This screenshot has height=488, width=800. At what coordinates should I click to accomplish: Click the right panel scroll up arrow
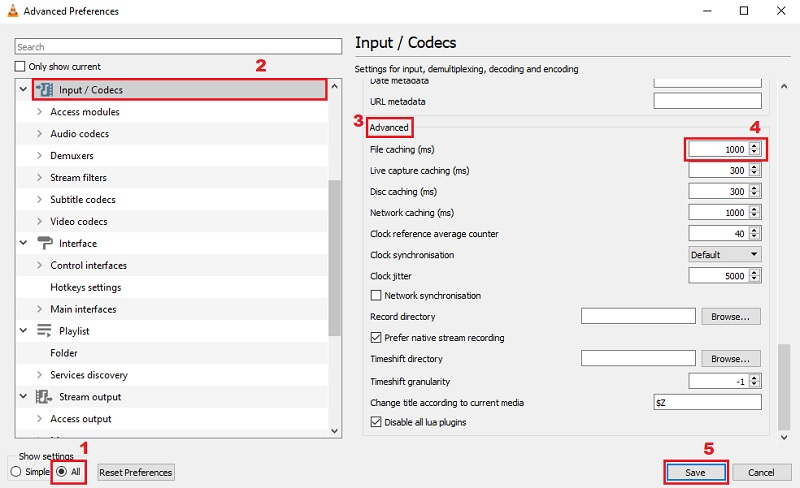pyautogui.click(x=784, y=87)
